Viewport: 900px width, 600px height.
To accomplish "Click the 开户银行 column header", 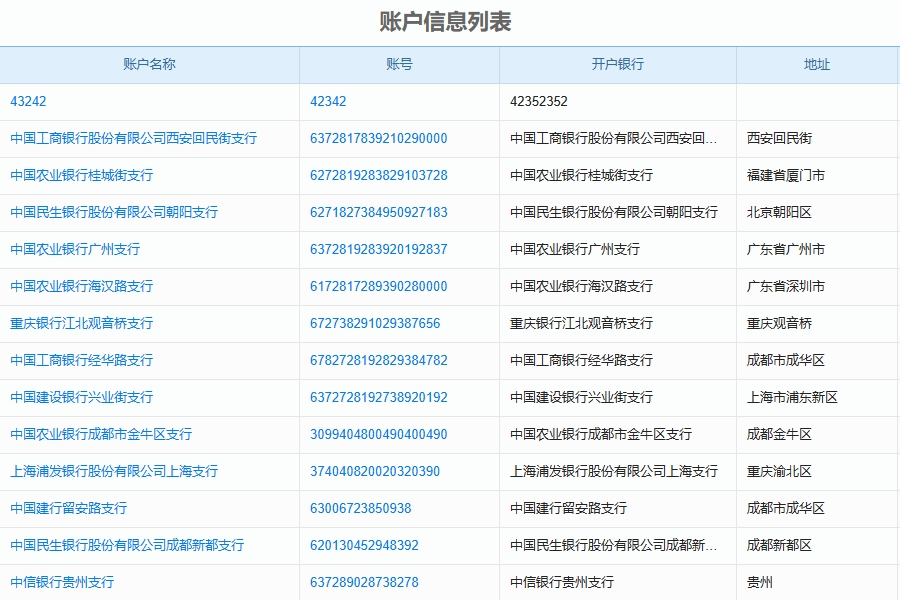I will [615, 64].
